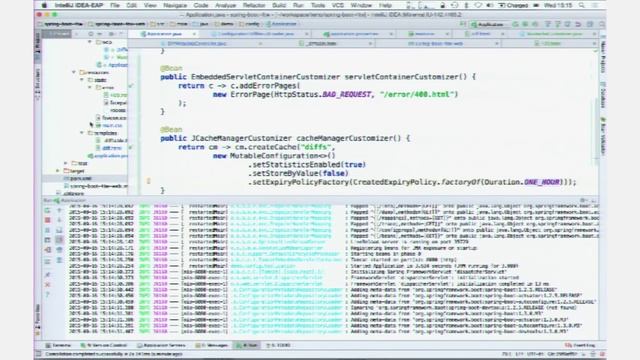640x360 pixels.
Task: Click config breadcrumb in navigation bar
Action: pos(249,24)
